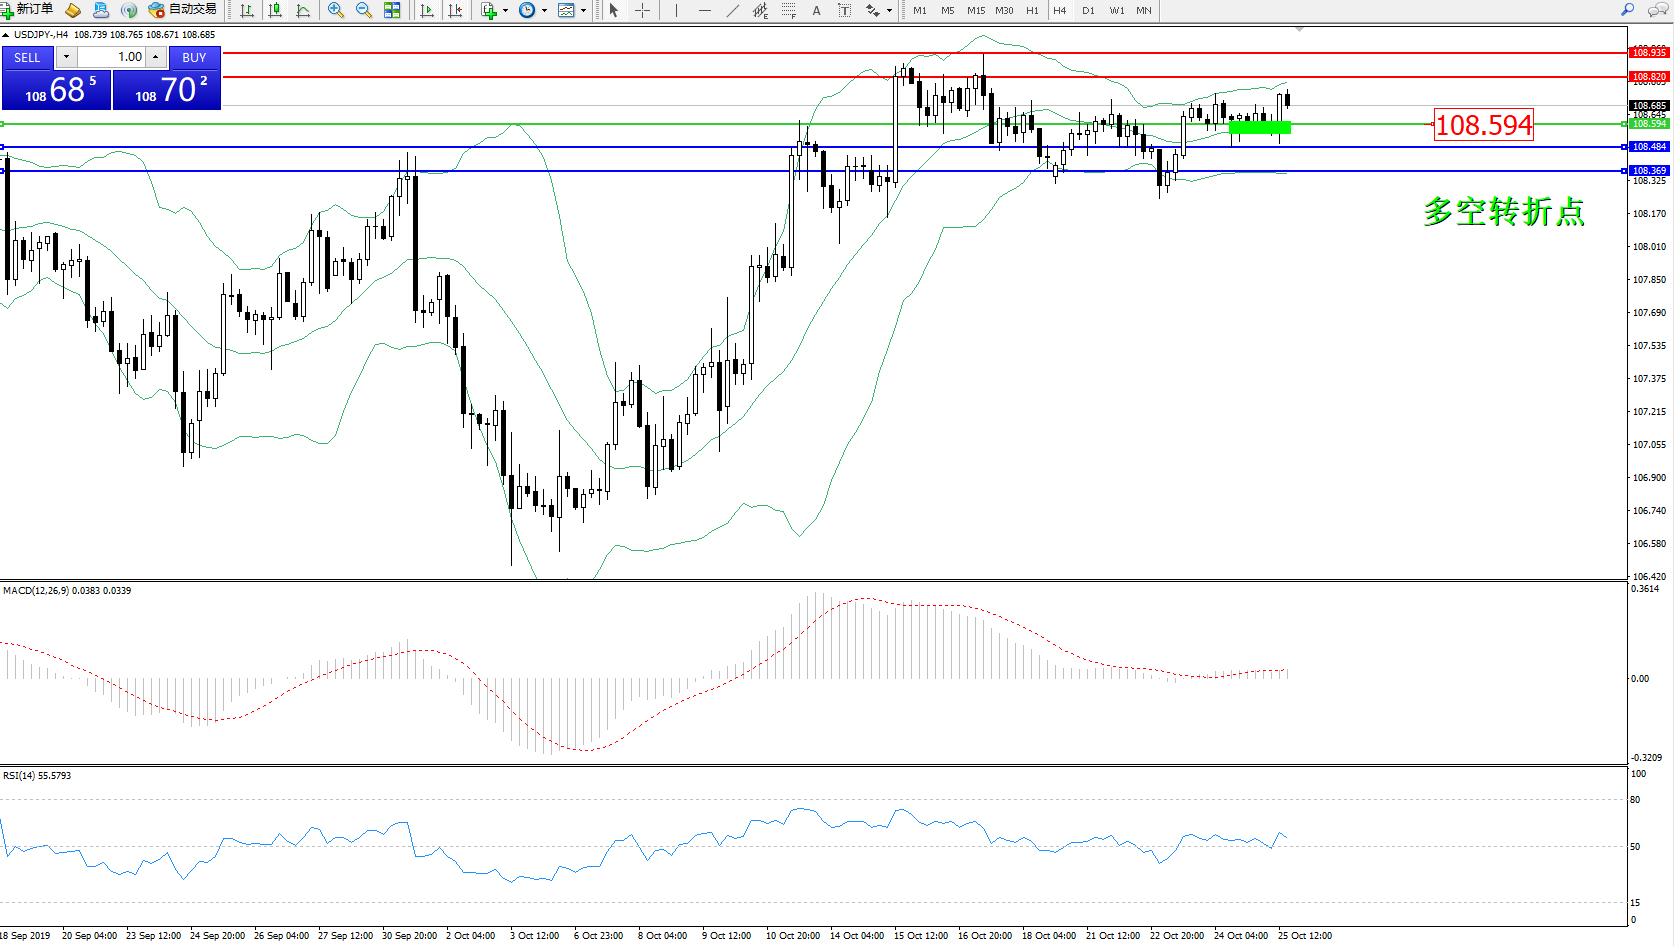Click the zoom out magnifier icon
This screenshot has height=946, width=1674.
pyautogui.click(x=364, y=10)
